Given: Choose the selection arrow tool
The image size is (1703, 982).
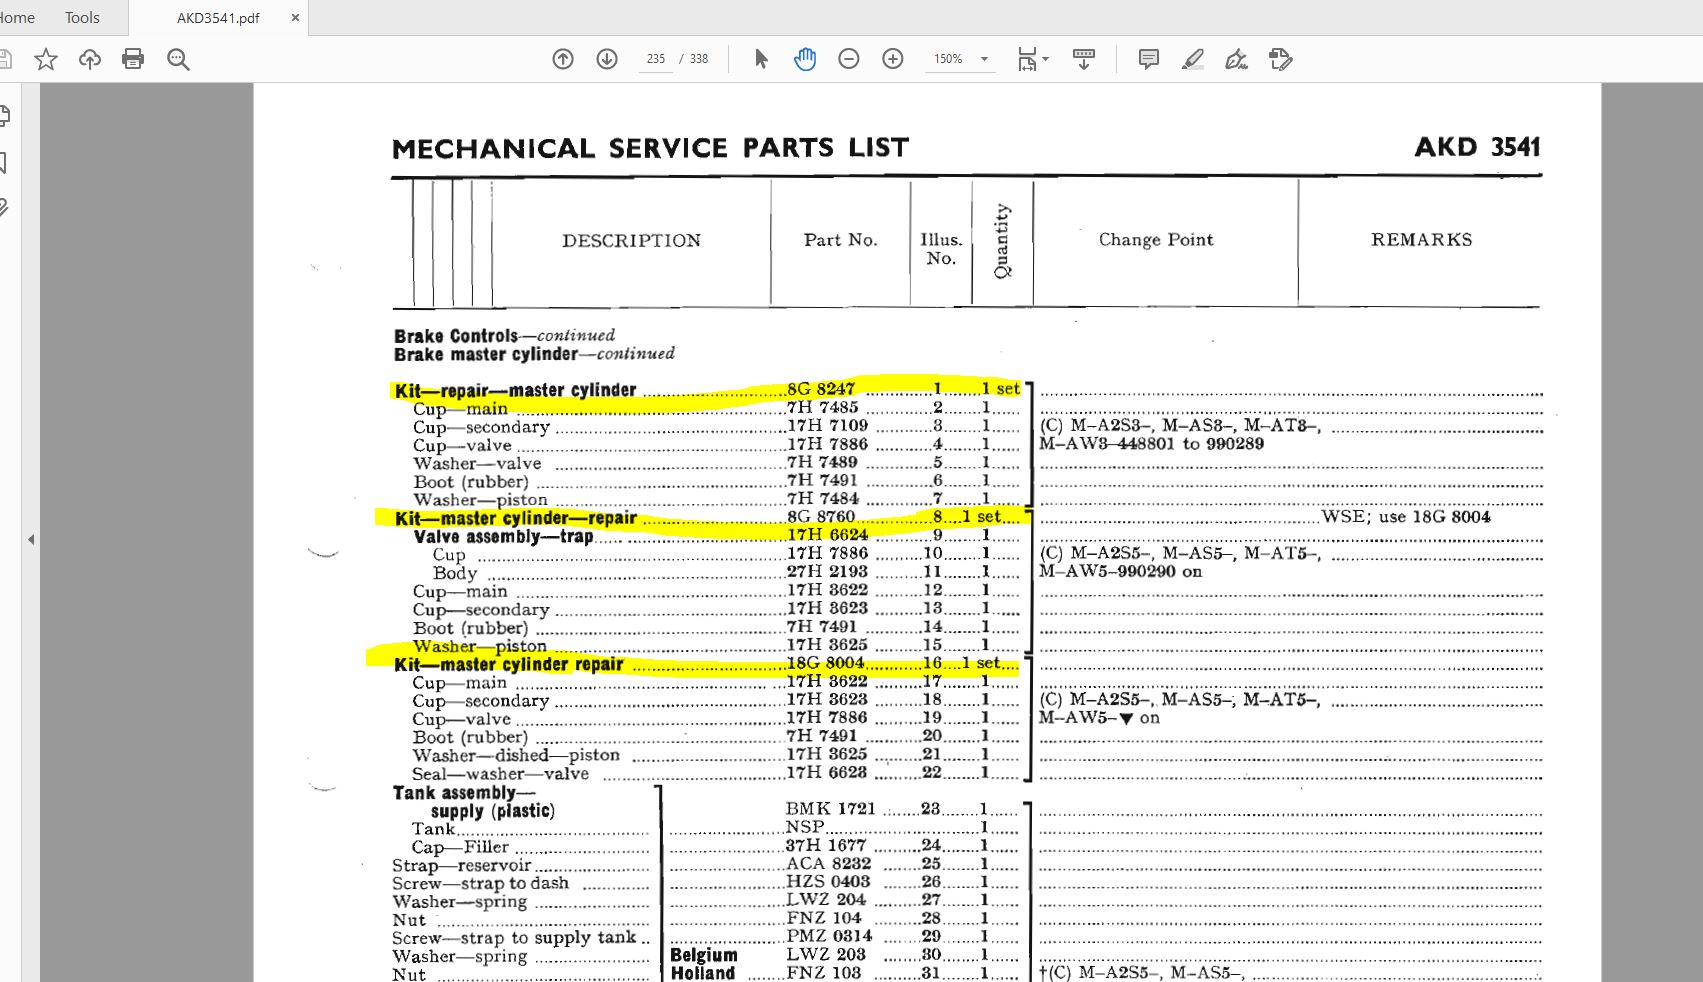Looking at the screenshot, I should click(761, 59).
